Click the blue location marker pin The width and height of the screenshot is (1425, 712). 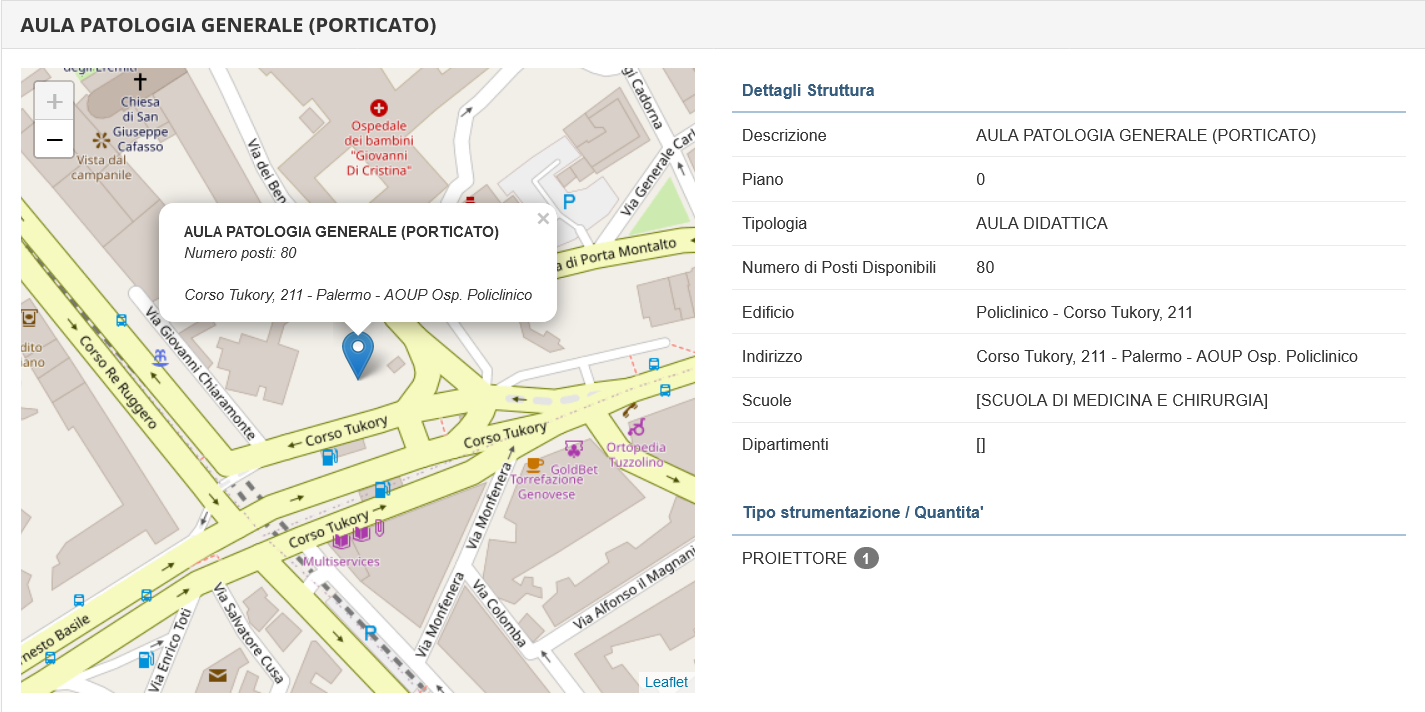pos(357,355)
